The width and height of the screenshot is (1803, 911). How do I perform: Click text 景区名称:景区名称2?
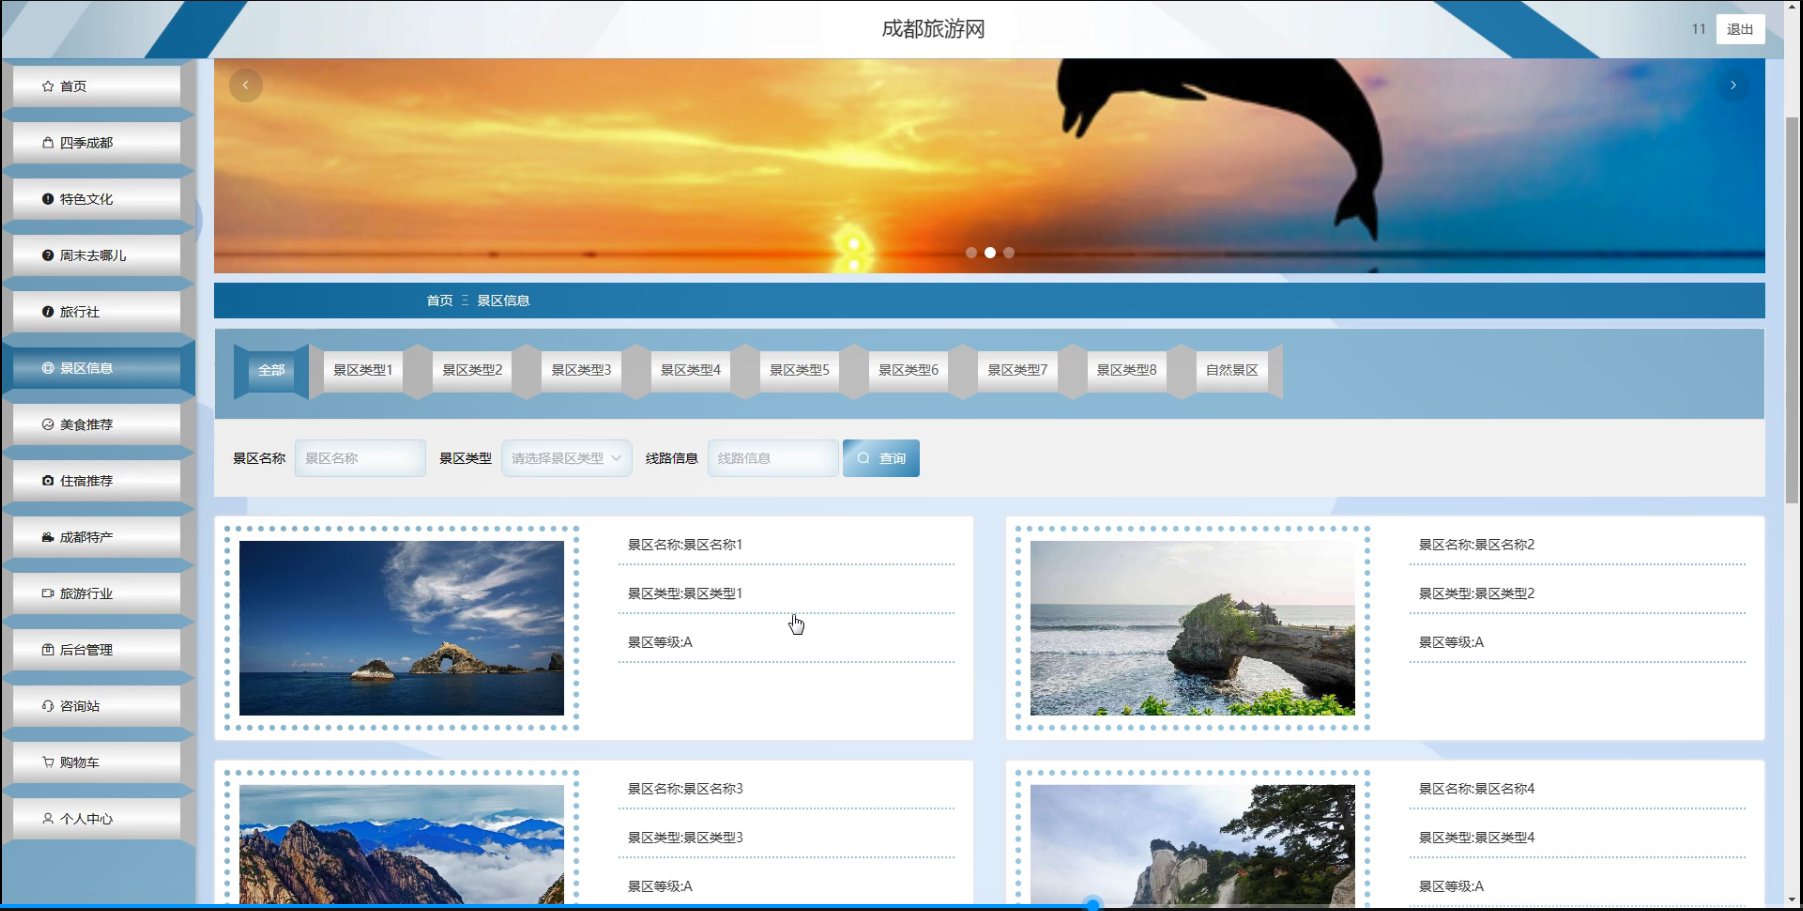coord(1476,545)
